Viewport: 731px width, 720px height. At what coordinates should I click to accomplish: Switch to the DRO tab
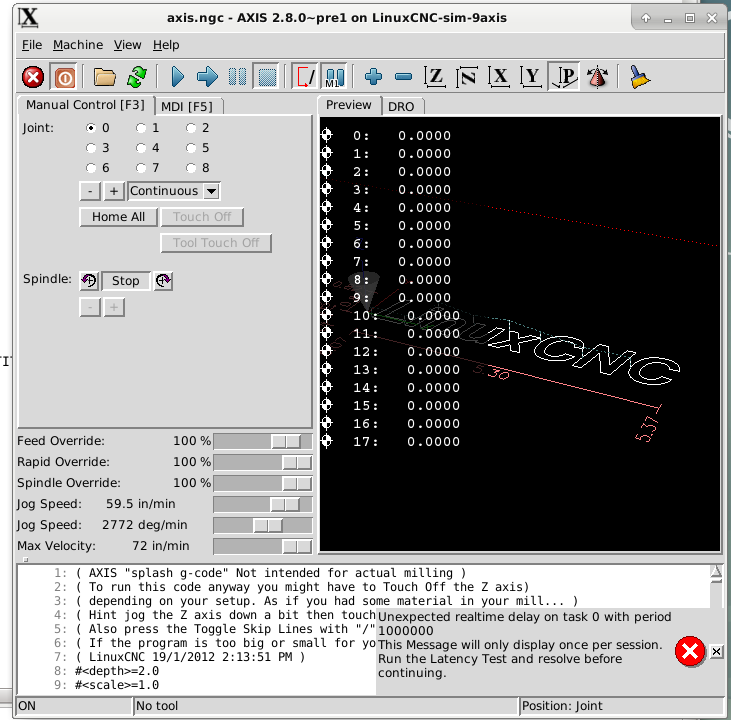401,107
